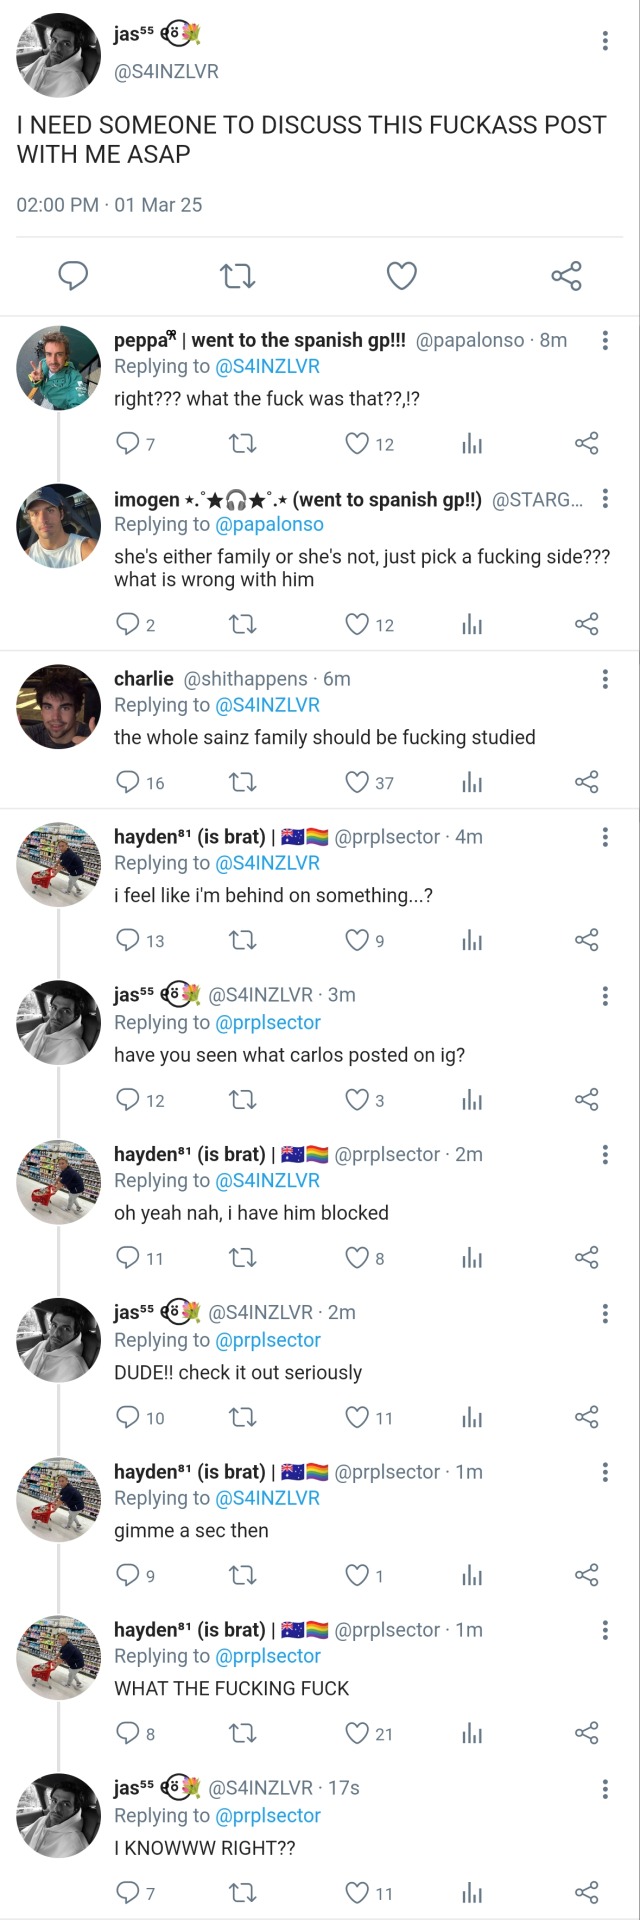640x1920 pixels.
Task: Share the main post by jas
Action: point(566,275)
